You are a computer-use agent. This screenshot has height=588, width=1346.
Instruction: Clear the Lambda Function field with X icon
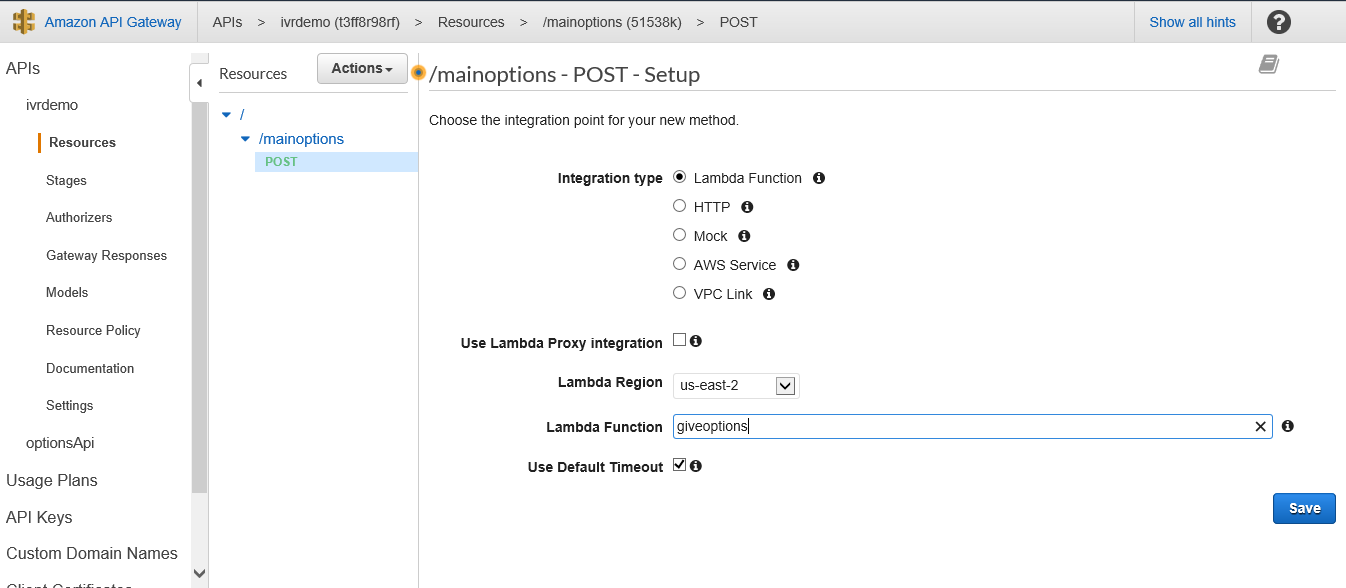[x=1260, y=427]
